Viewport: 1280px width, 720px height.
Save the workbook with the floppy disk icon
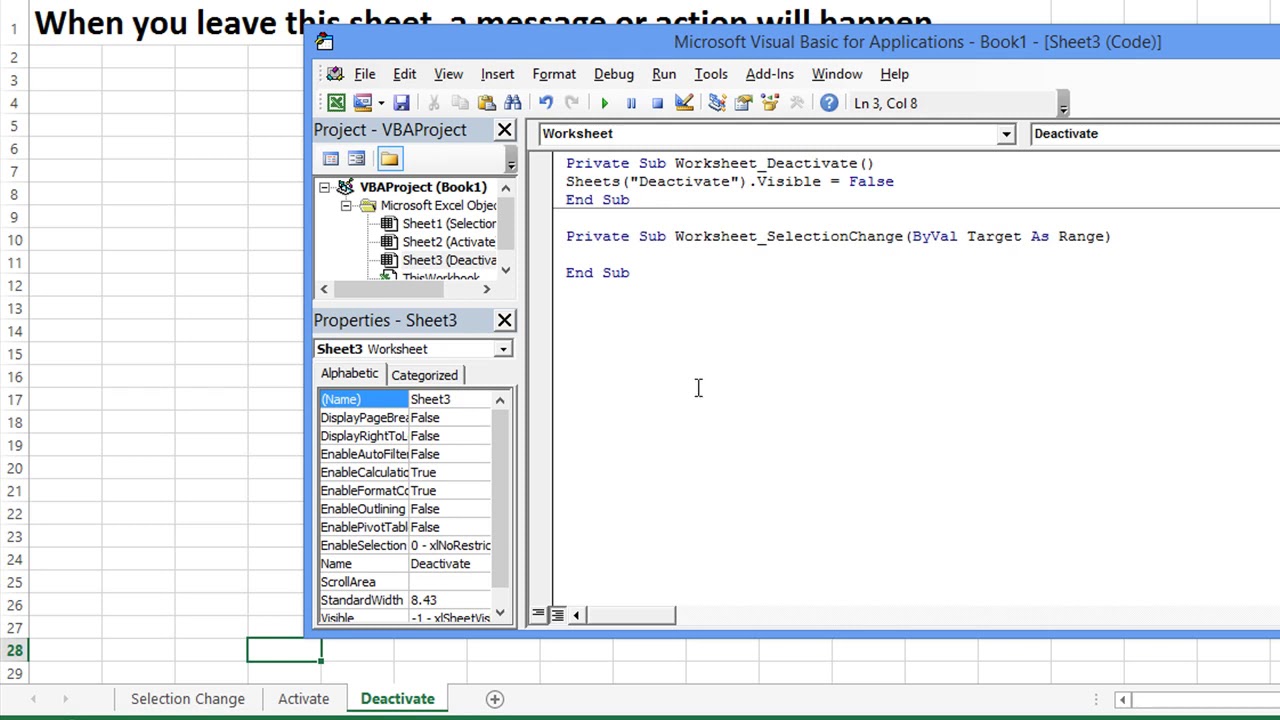(401, 103)
